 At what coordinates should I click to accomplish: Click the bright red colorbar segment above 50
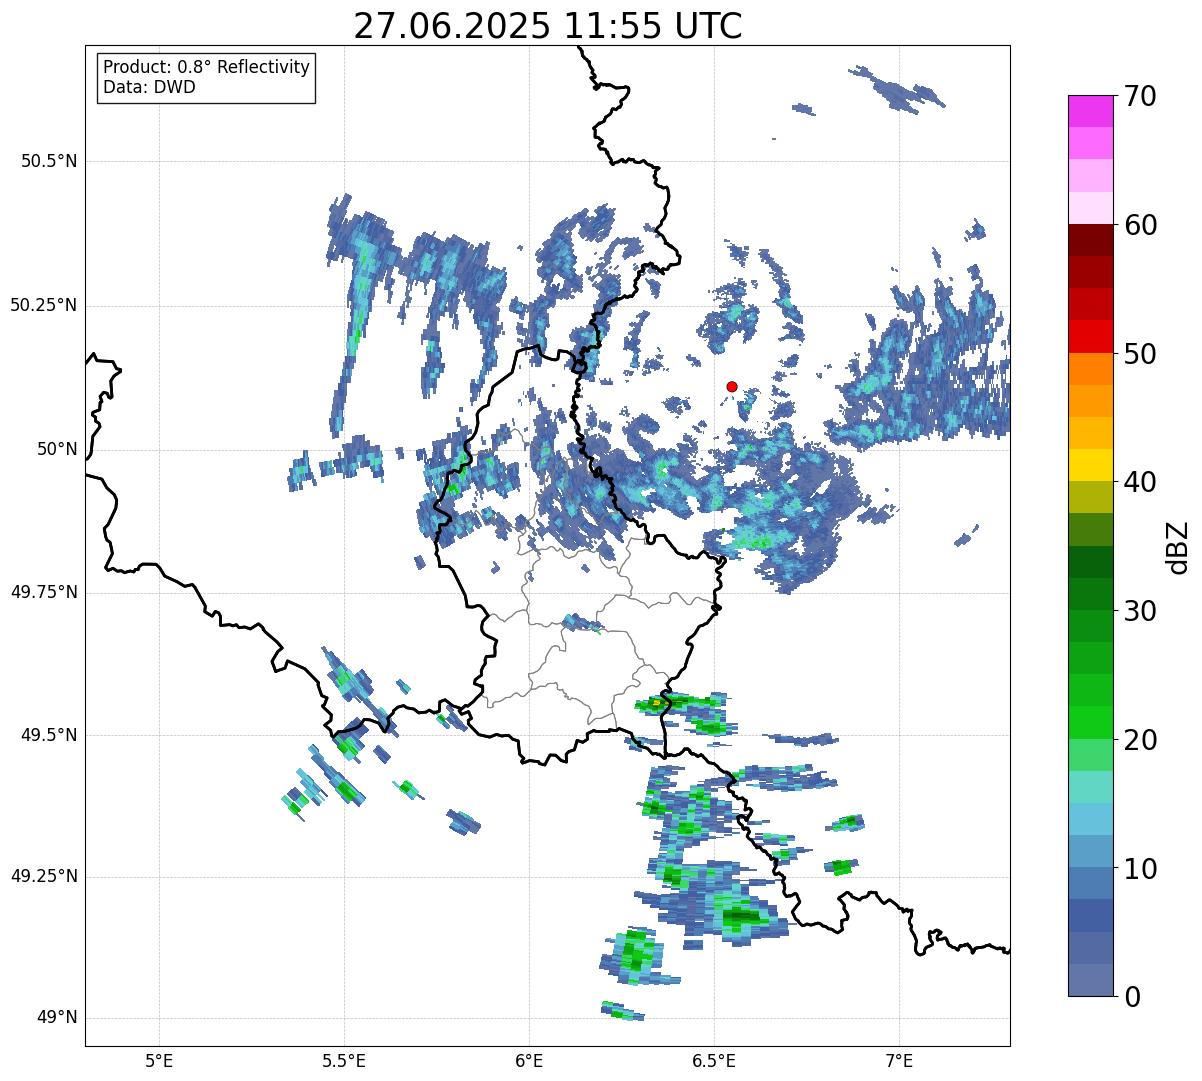1091,337
